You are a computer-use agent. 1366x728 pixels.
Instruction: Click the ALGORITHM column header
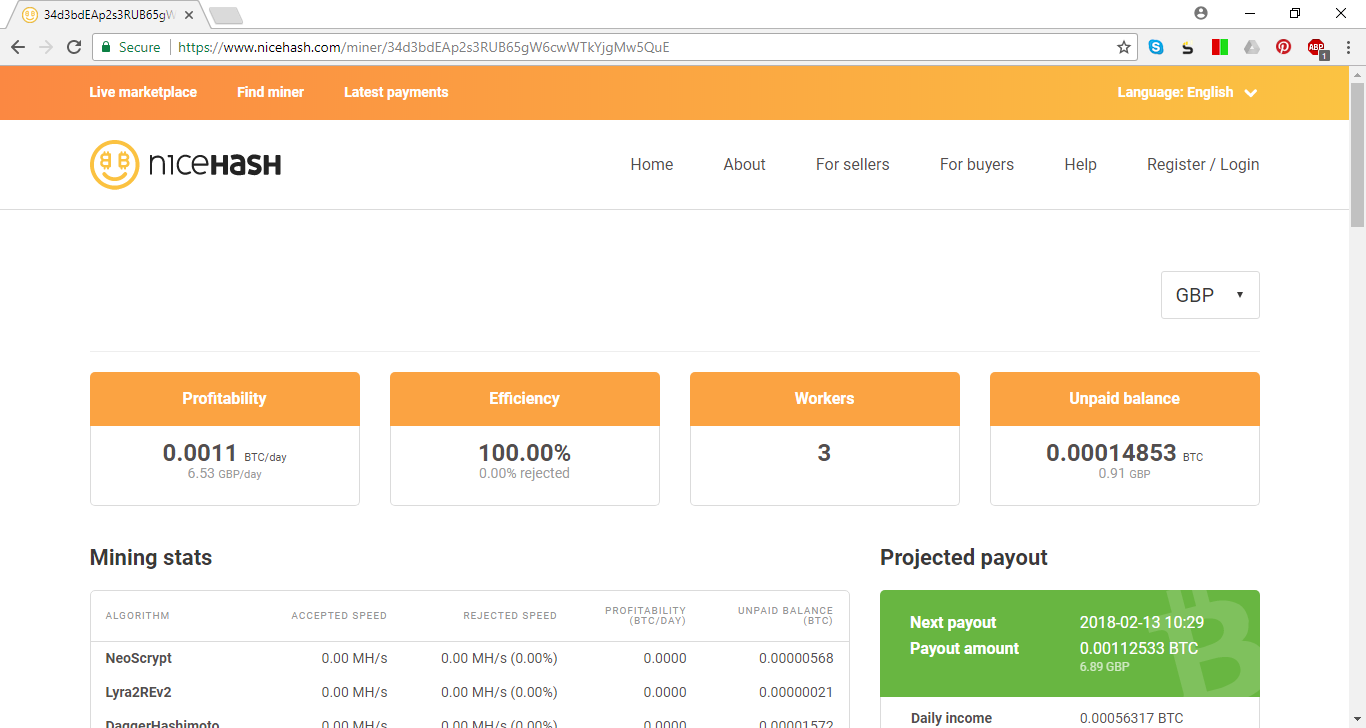coord(138,616)
